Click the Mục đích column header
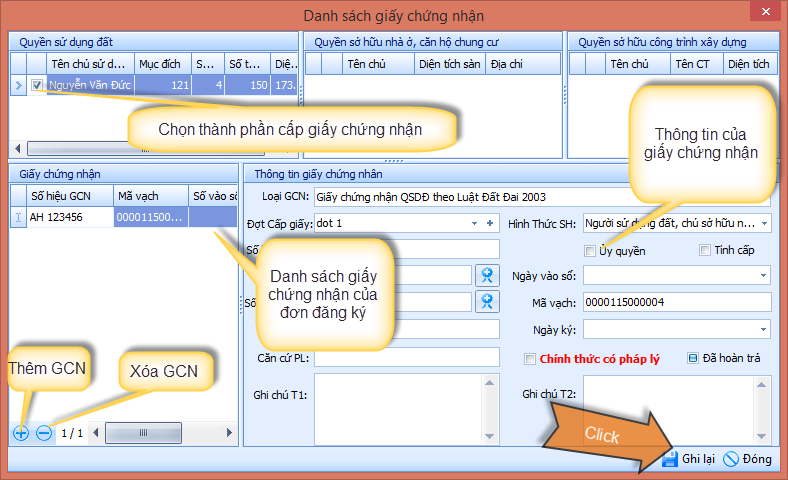The image size is (788, 480). (x=162, y=64)
